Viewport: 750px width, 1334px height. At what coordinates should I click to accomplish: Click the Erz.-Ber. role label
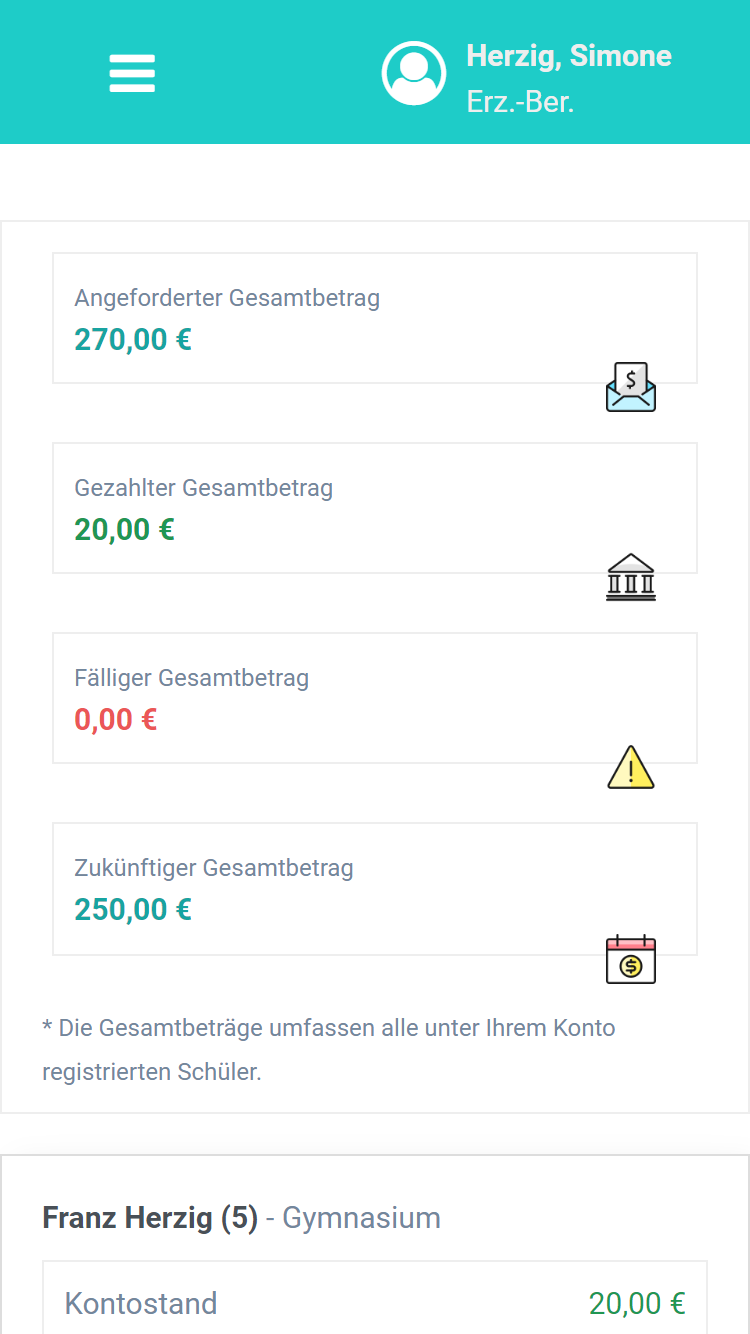518,101
